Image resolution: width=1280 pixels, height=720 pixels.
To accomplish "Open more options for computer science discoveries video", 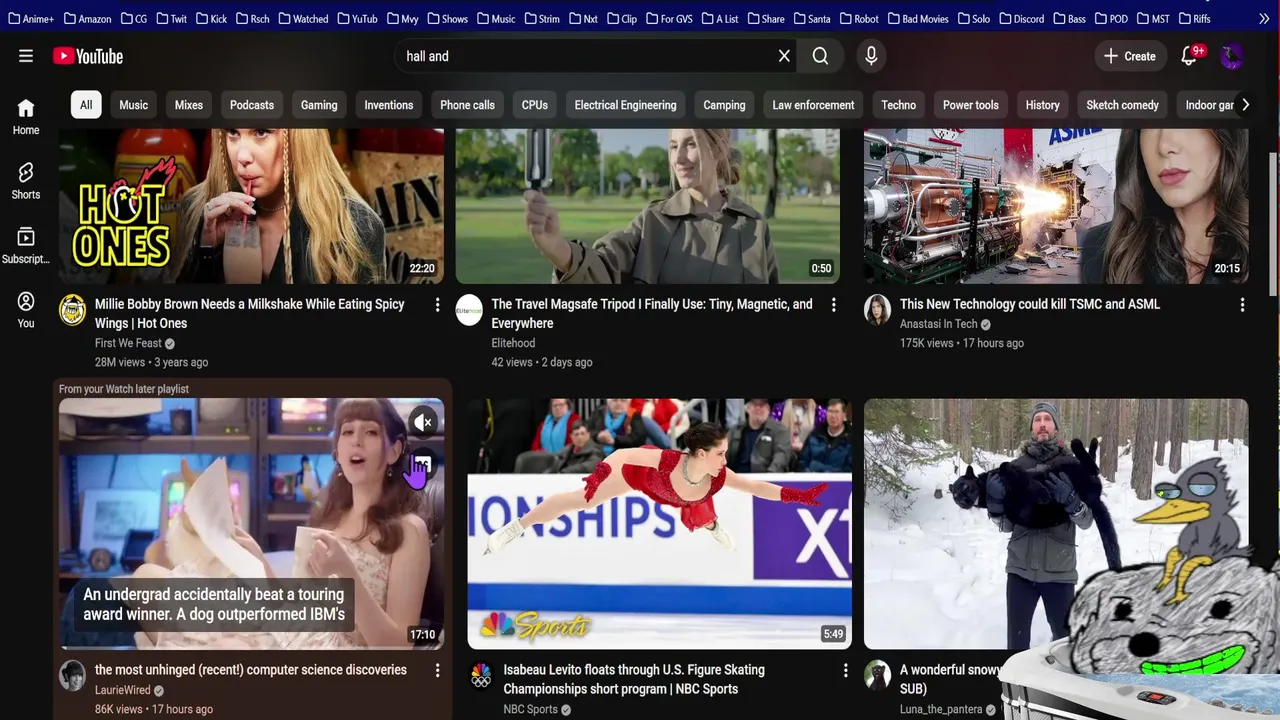I will tap(437, 671).
